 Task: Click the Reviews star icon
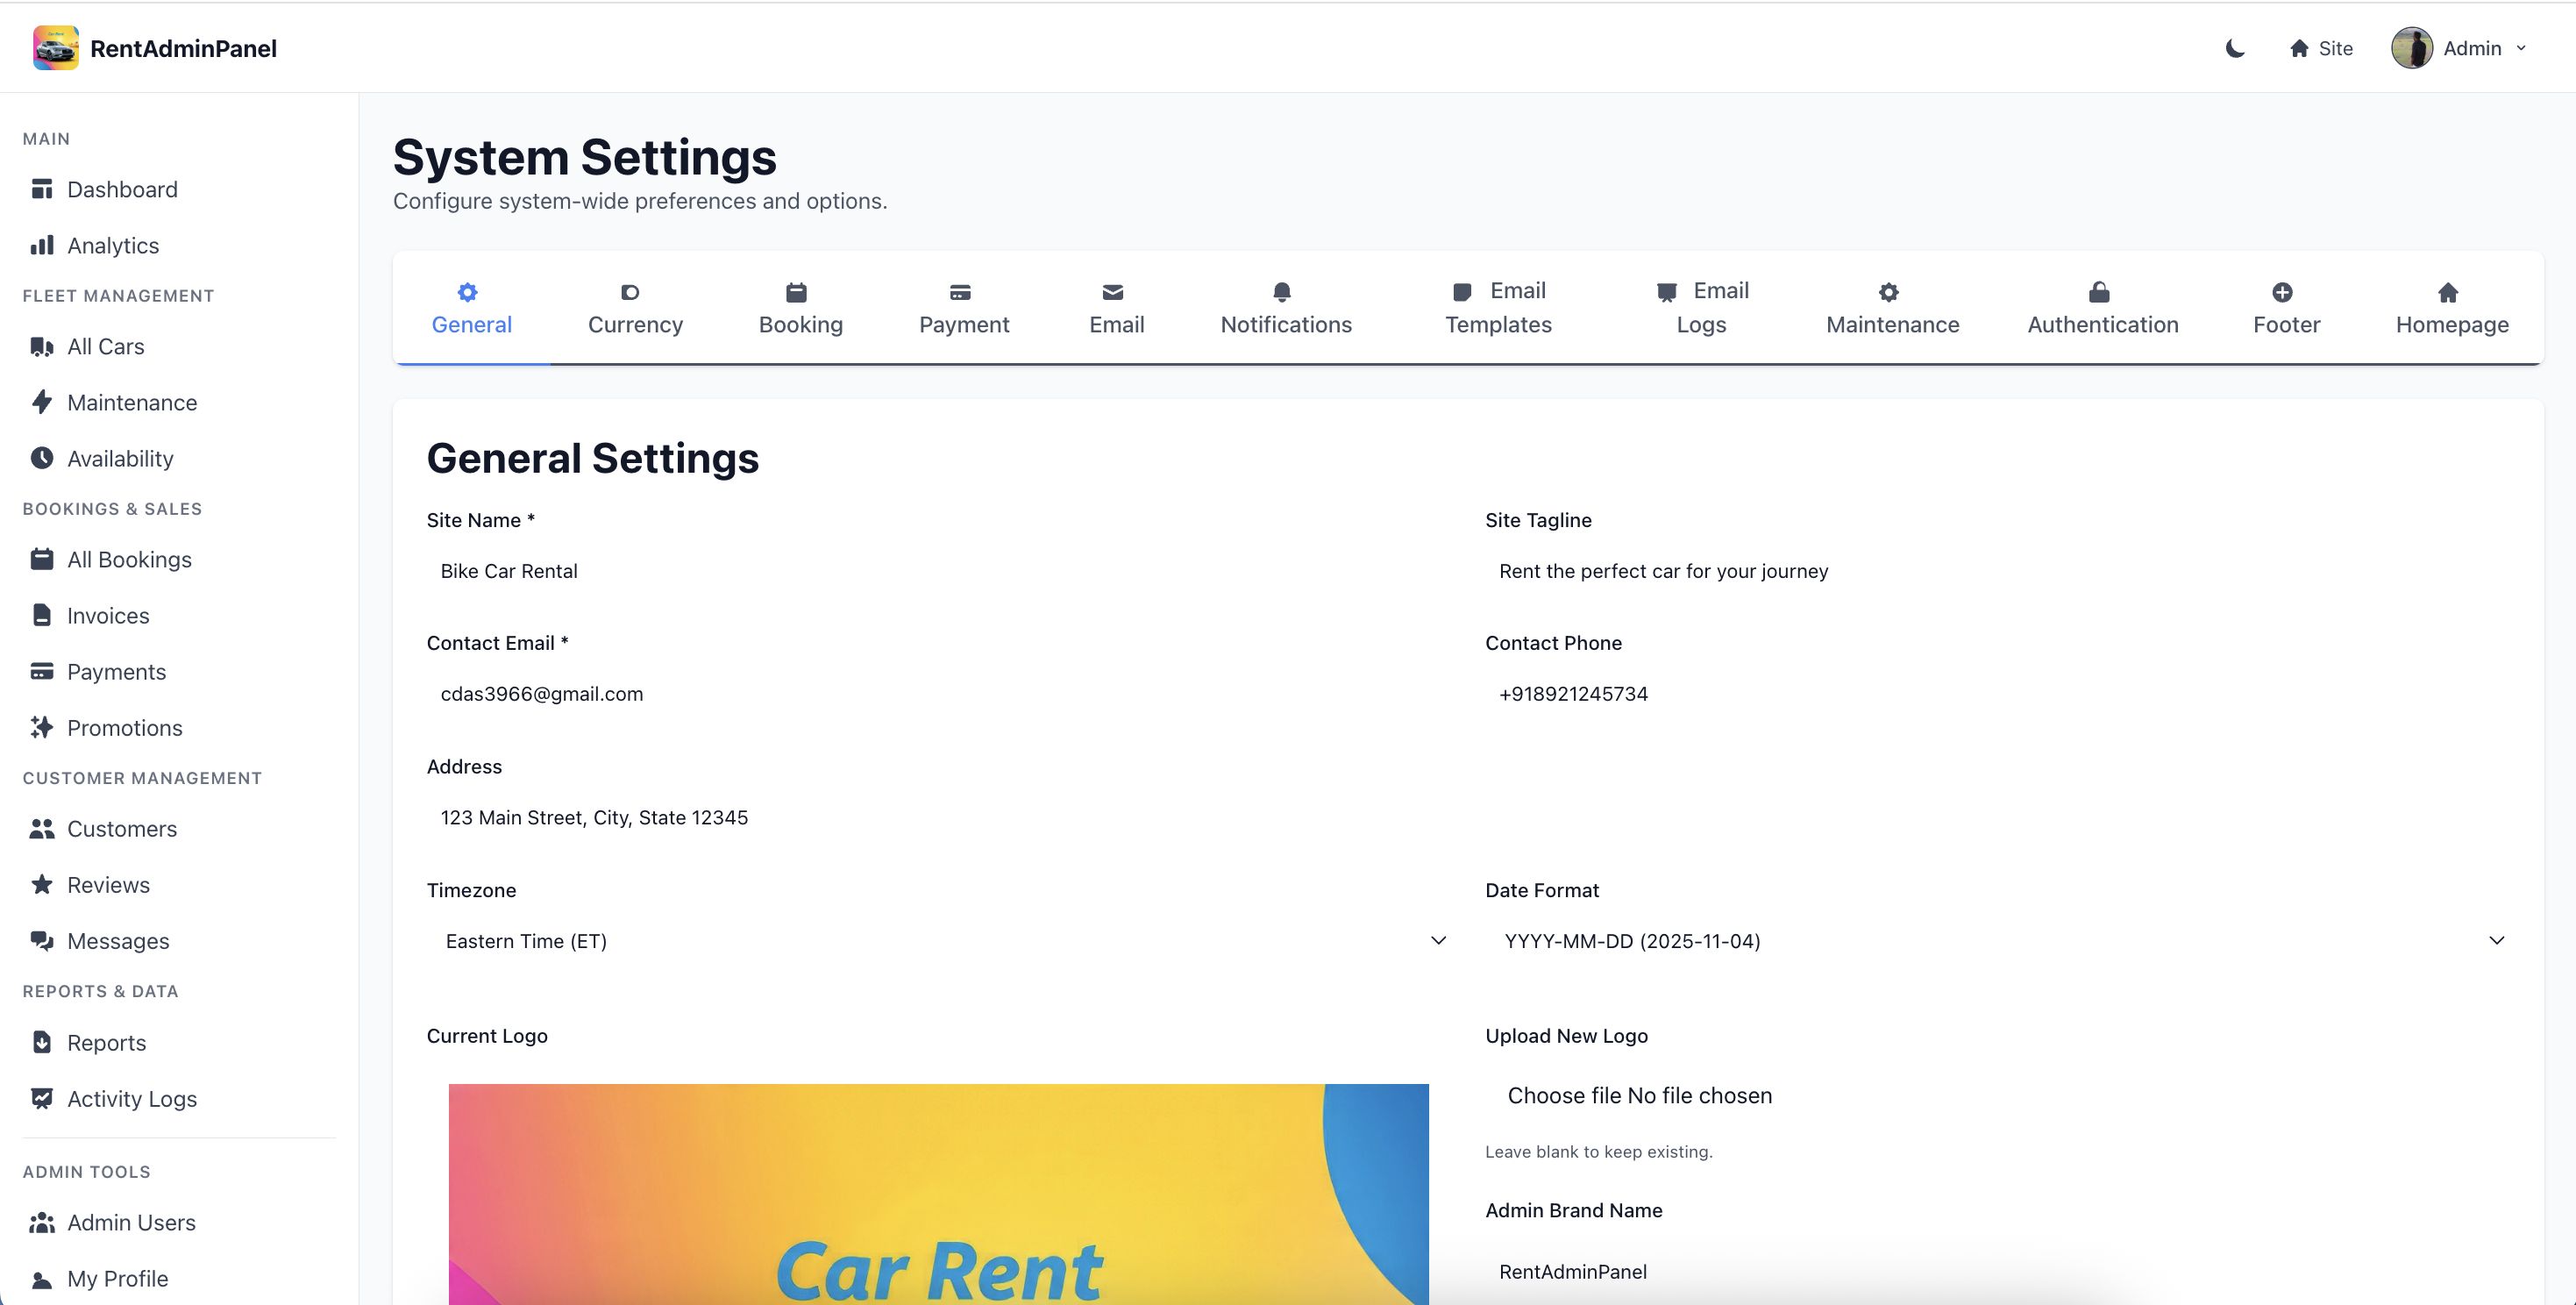click(x=42, y=884)
